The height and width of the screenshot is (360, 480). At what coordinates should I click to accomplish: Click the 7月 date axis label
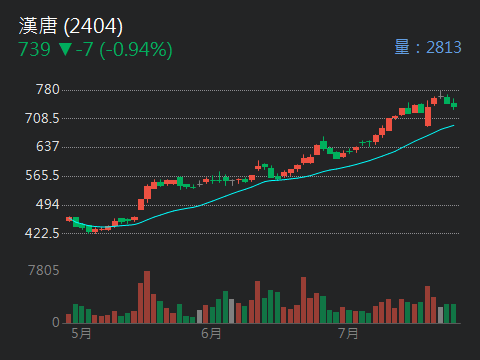[x=348, y=333]
